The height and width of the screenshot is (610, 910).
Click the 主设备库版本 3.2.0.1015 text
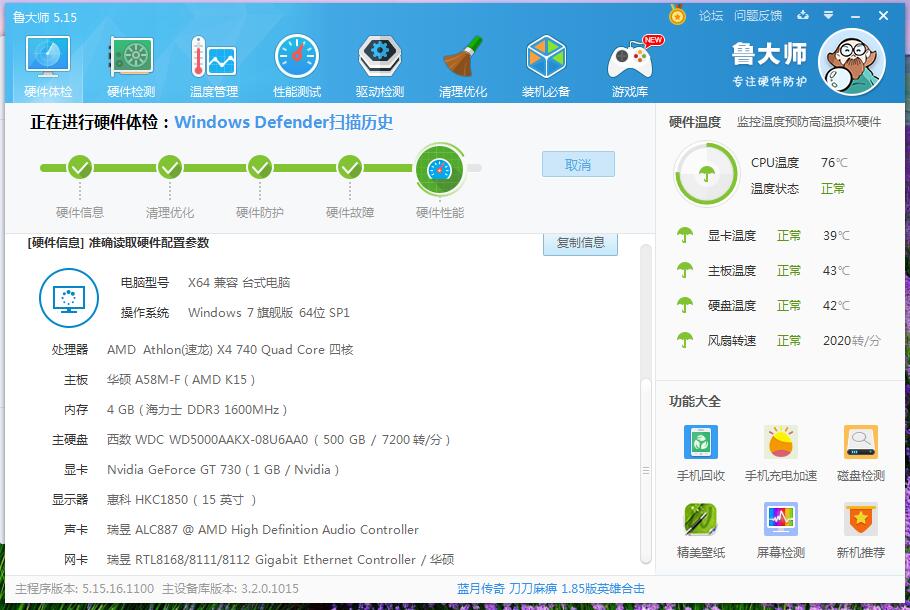pos(230,589)
